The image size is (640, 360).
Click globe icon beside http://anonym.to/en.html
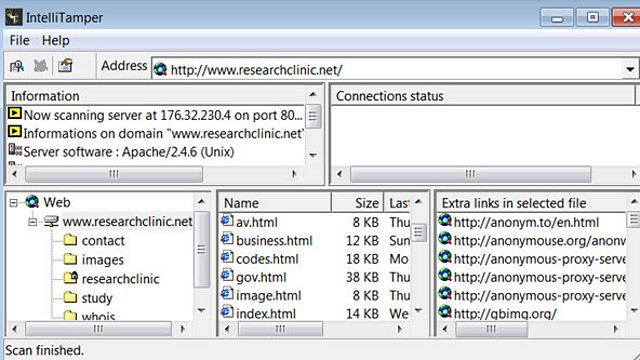click(445, 221)
